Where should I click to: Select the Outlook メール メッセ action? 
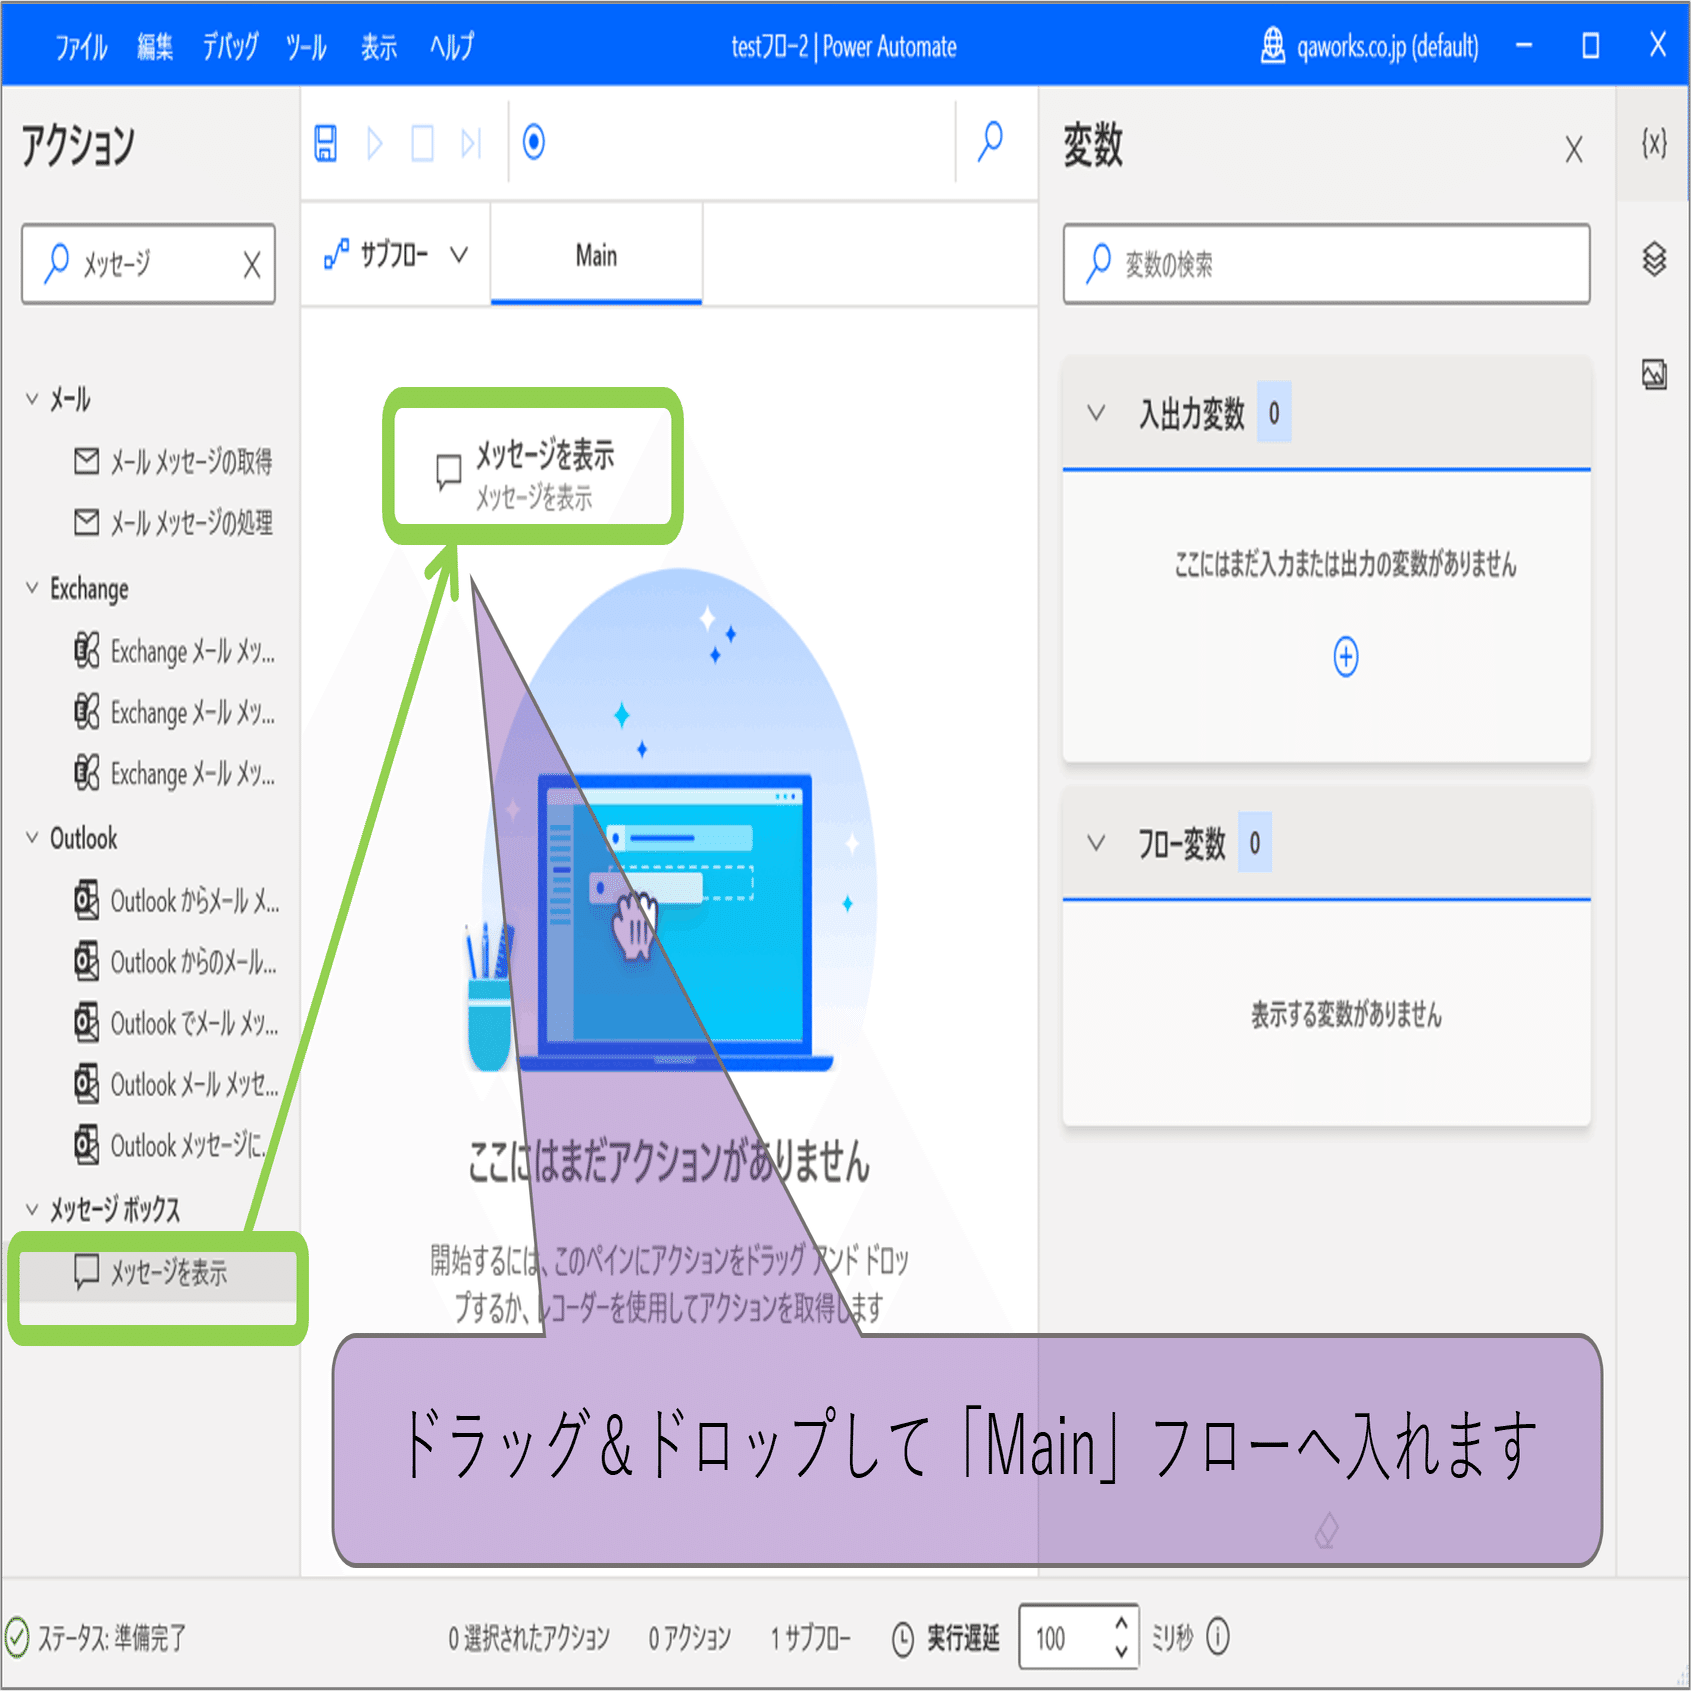pyautogui.click(x=176, y=1083)
